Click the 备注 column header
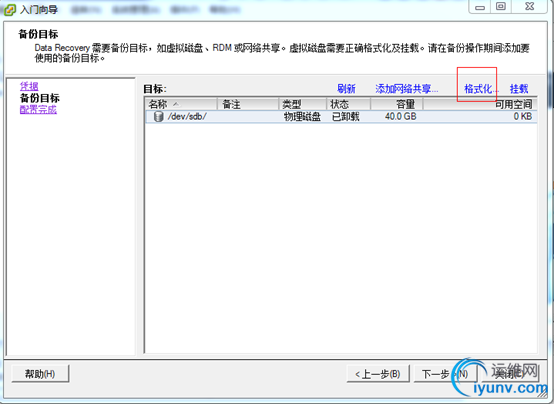554x404 pixels. 248,104
